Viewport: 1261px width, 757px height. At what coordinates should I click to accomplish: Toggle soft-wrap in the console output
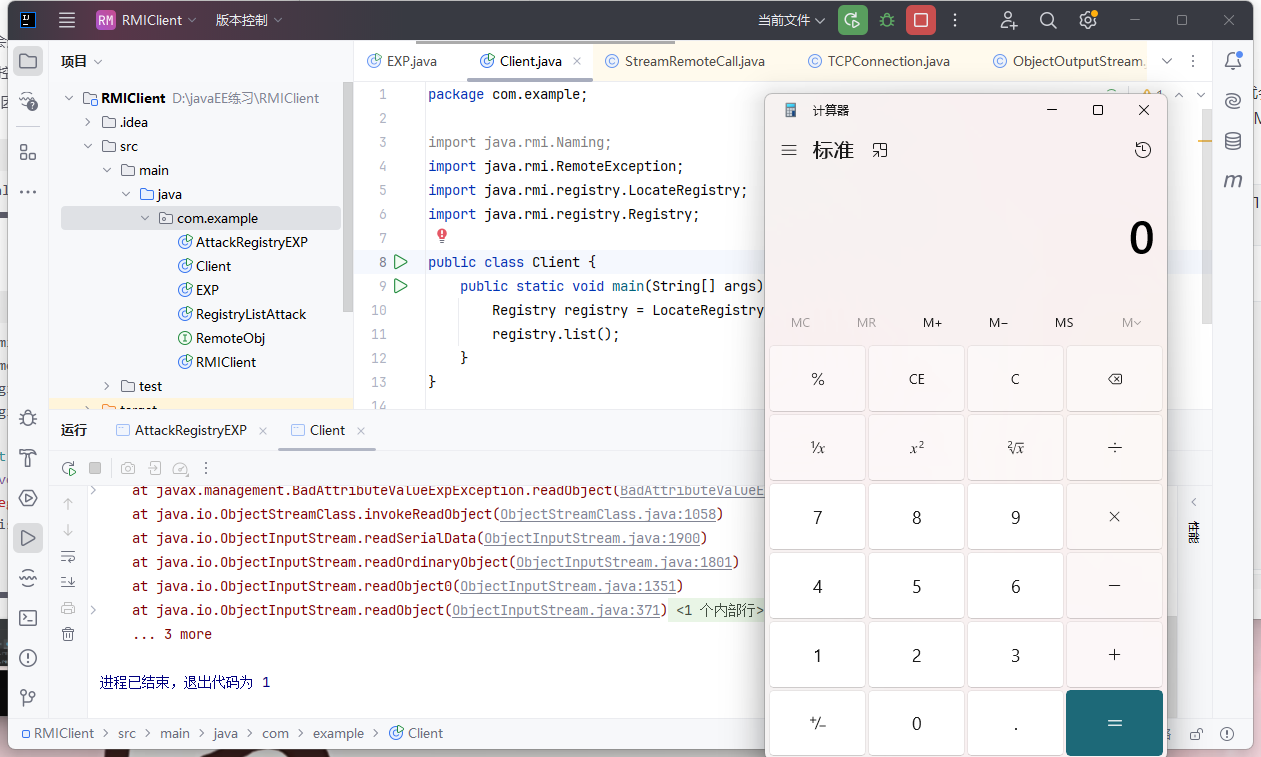68,556
